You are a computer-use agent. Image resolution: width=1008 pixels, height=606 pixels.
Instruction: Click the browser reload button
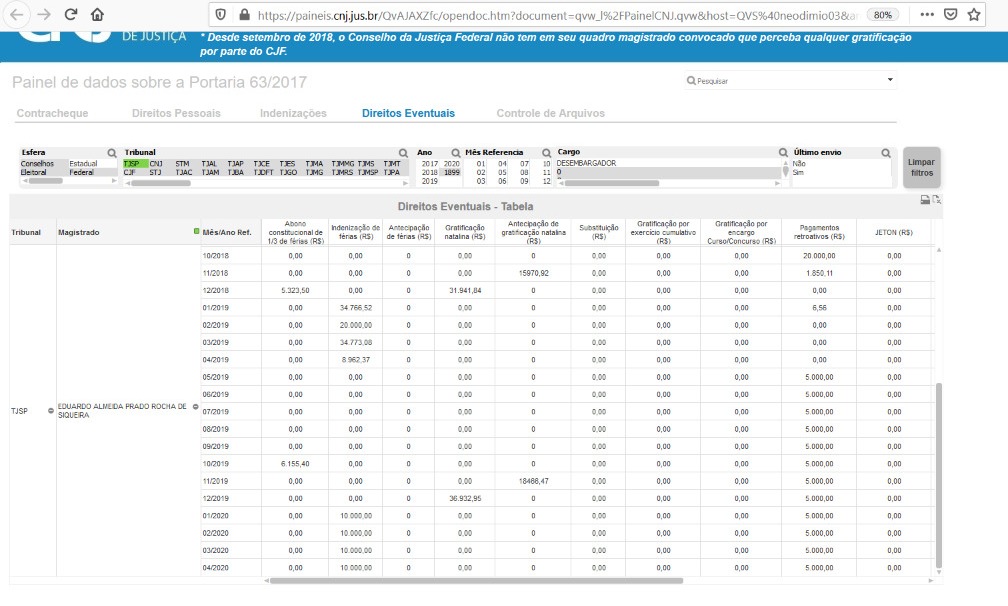70,15
